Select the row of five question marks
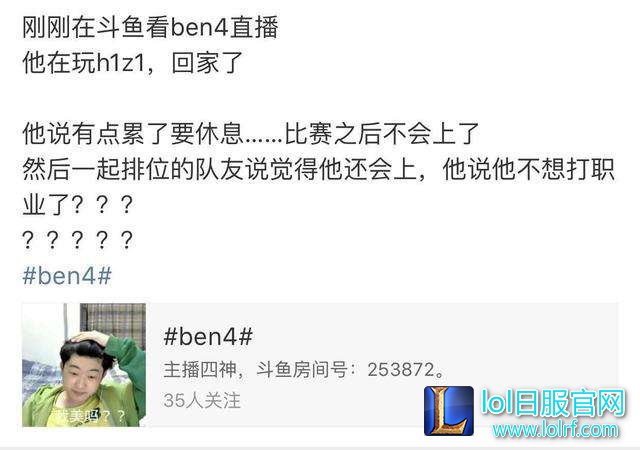 pos(78,240)
